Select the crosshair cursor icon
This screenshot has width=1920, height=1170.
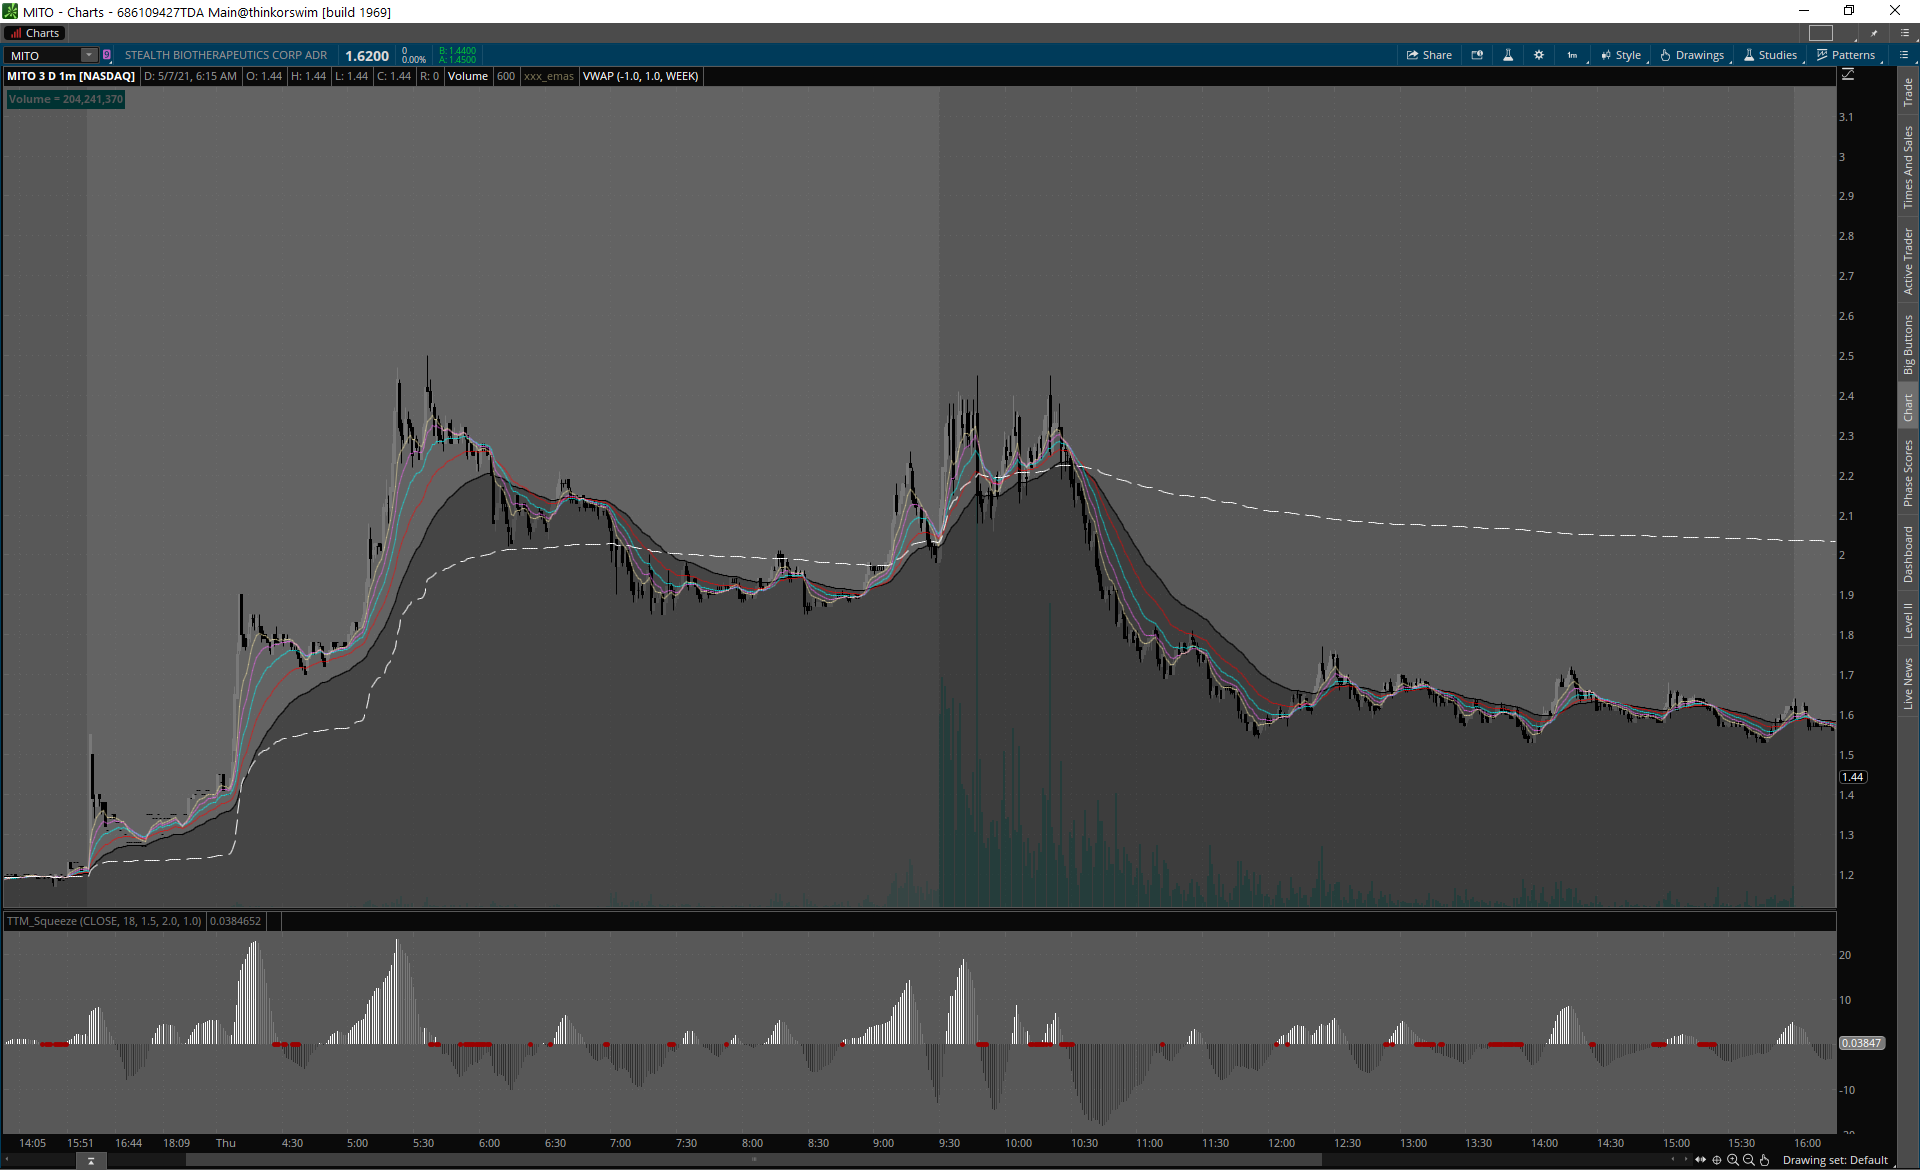pyautogui.click(x=1717, y=1160)
